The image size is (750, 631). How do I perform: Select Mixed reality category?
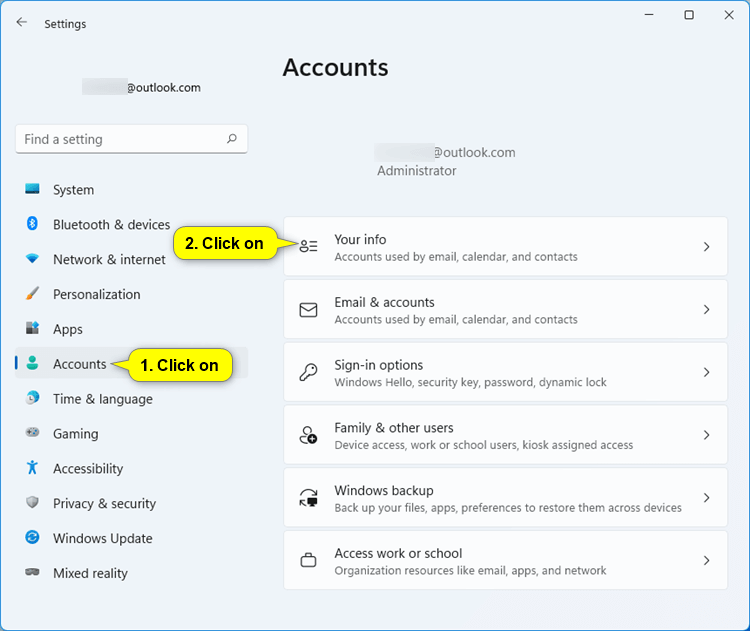click(x=132, y=574)
